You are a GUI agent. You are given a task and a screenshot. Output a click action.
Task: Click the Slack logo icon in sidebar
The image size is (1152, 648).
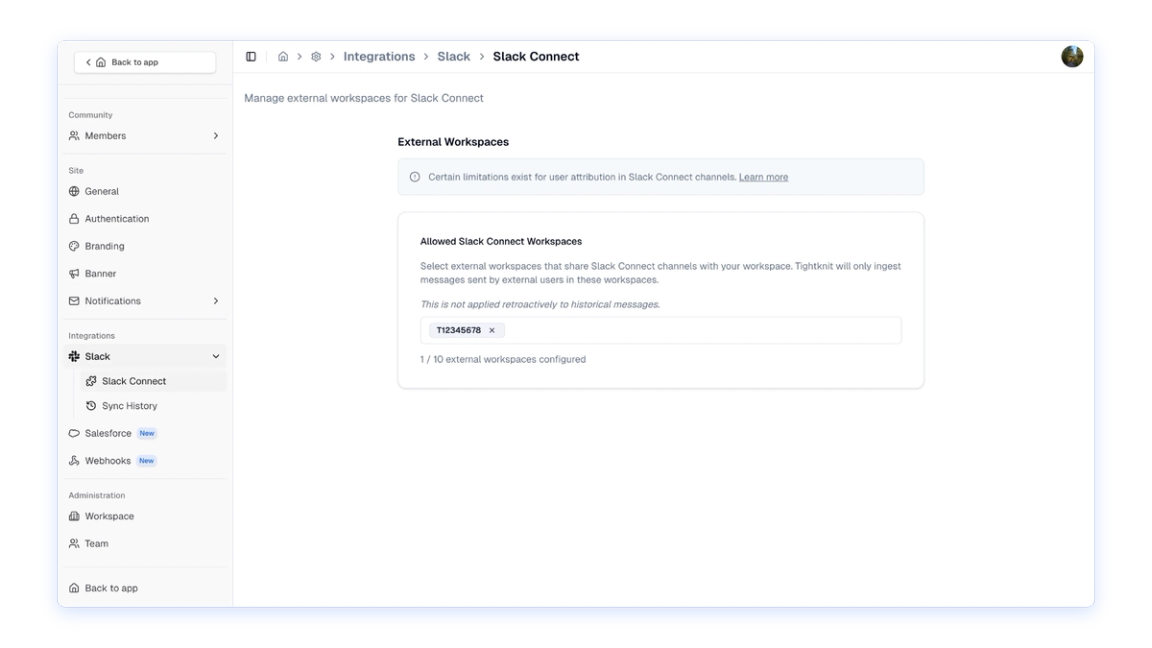tap(74, 356)
